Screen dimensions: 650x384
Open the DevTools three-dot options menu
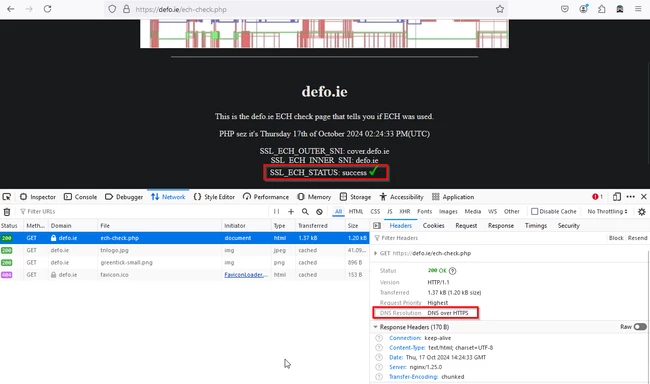pyautogui.click(x=631, y=197)
